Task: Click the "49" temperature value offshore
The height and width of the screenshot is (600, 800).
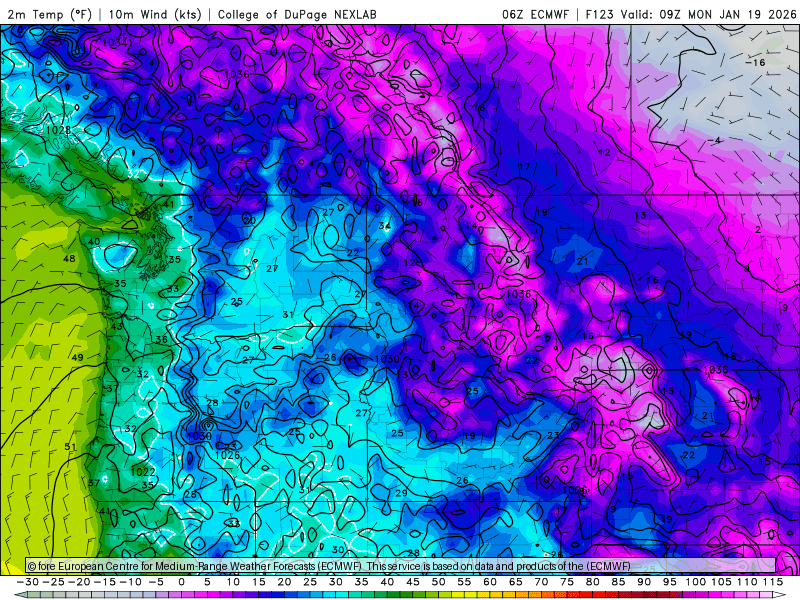Action: tap(77, 358)
